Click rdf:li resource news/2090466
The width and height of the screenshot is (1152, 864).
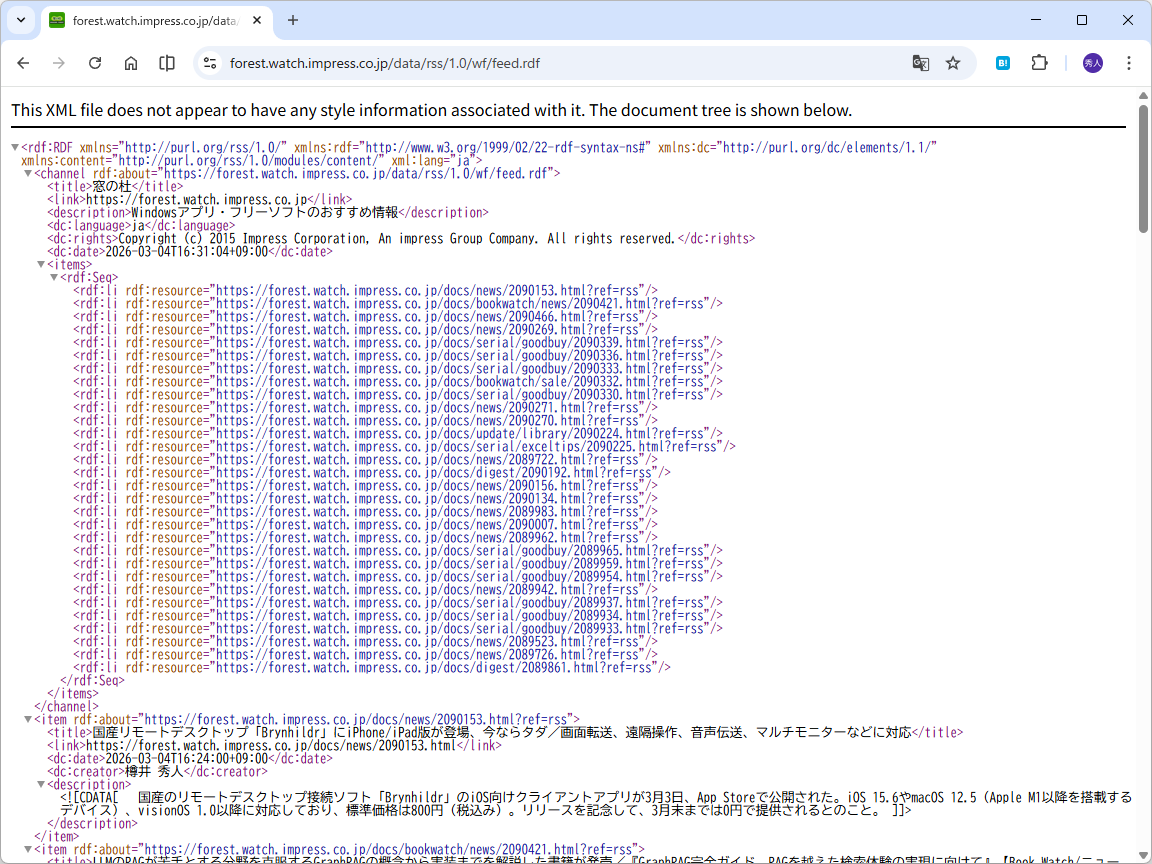pyautogui.click(x=365, y=317)
